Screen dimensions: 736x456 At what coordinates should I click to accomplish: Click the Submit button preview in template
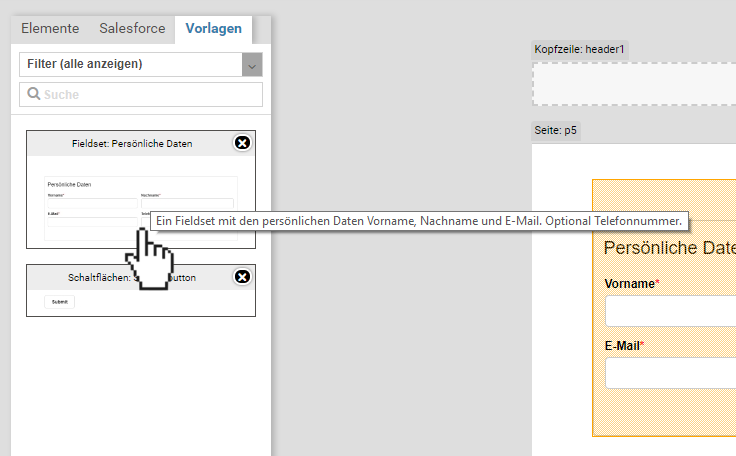(59, 301)
